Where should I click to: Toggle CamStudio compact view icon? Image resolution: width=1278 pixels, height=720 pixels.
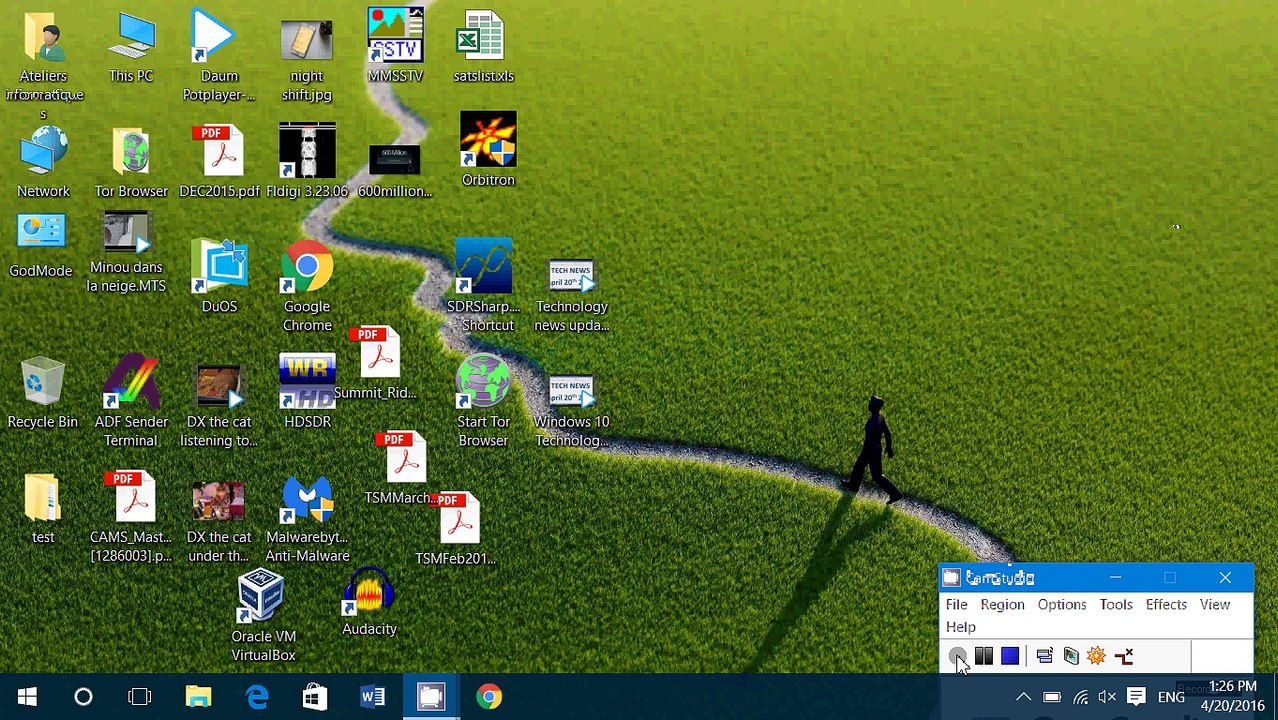click(x=1045, y=656)
